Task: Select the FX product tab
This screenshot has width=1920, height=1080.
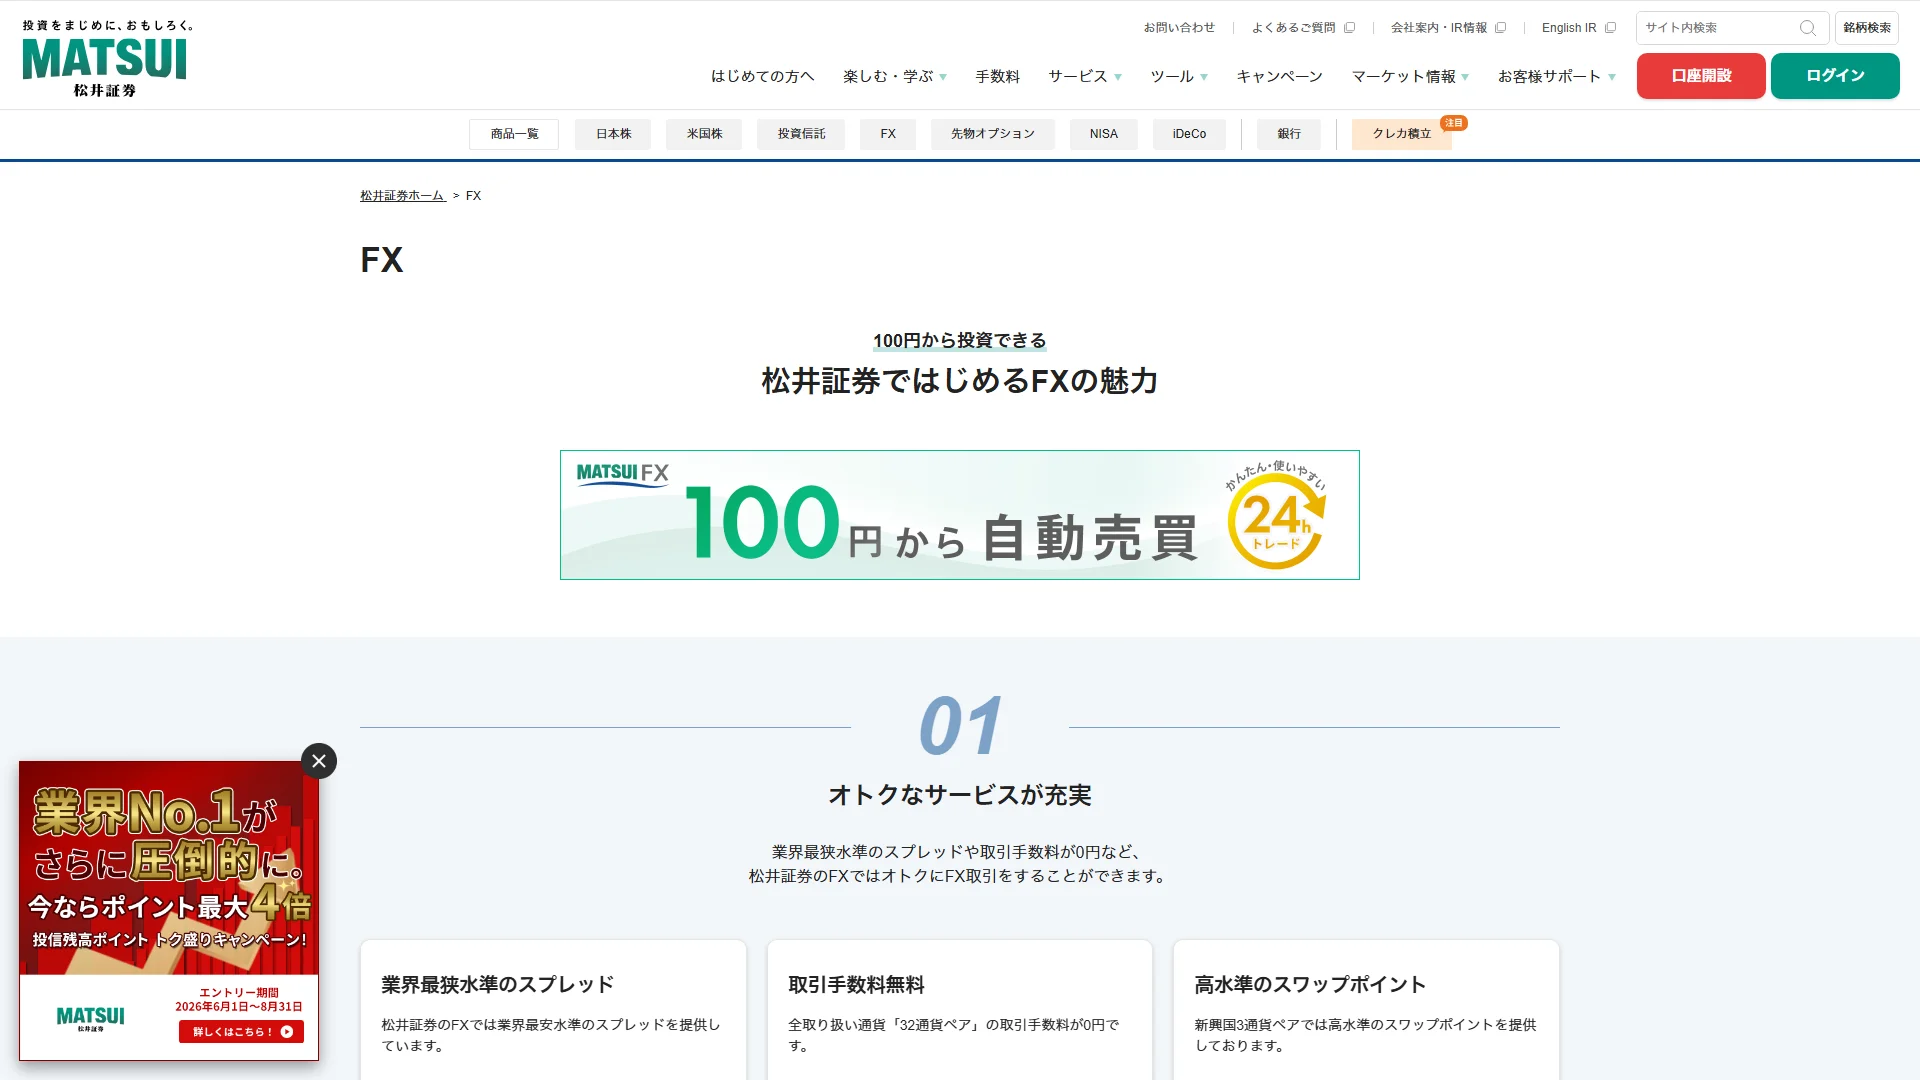Action: click(x=888, y=134)
